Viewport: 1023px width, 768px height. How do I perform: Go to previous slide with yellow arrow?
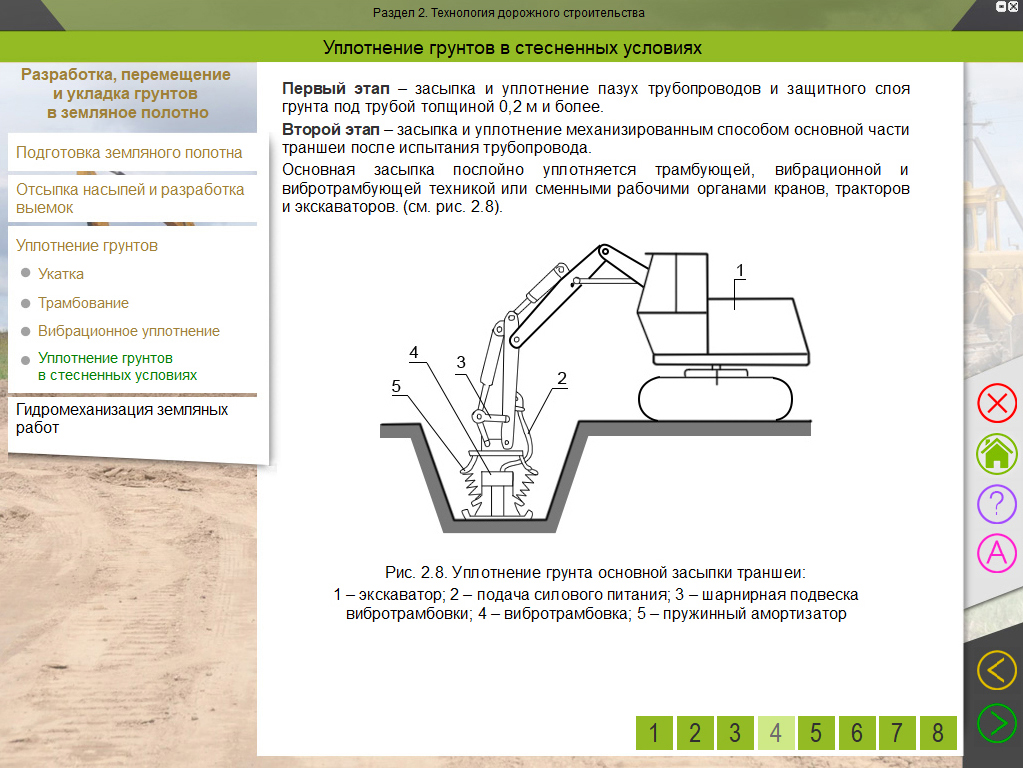996,670
